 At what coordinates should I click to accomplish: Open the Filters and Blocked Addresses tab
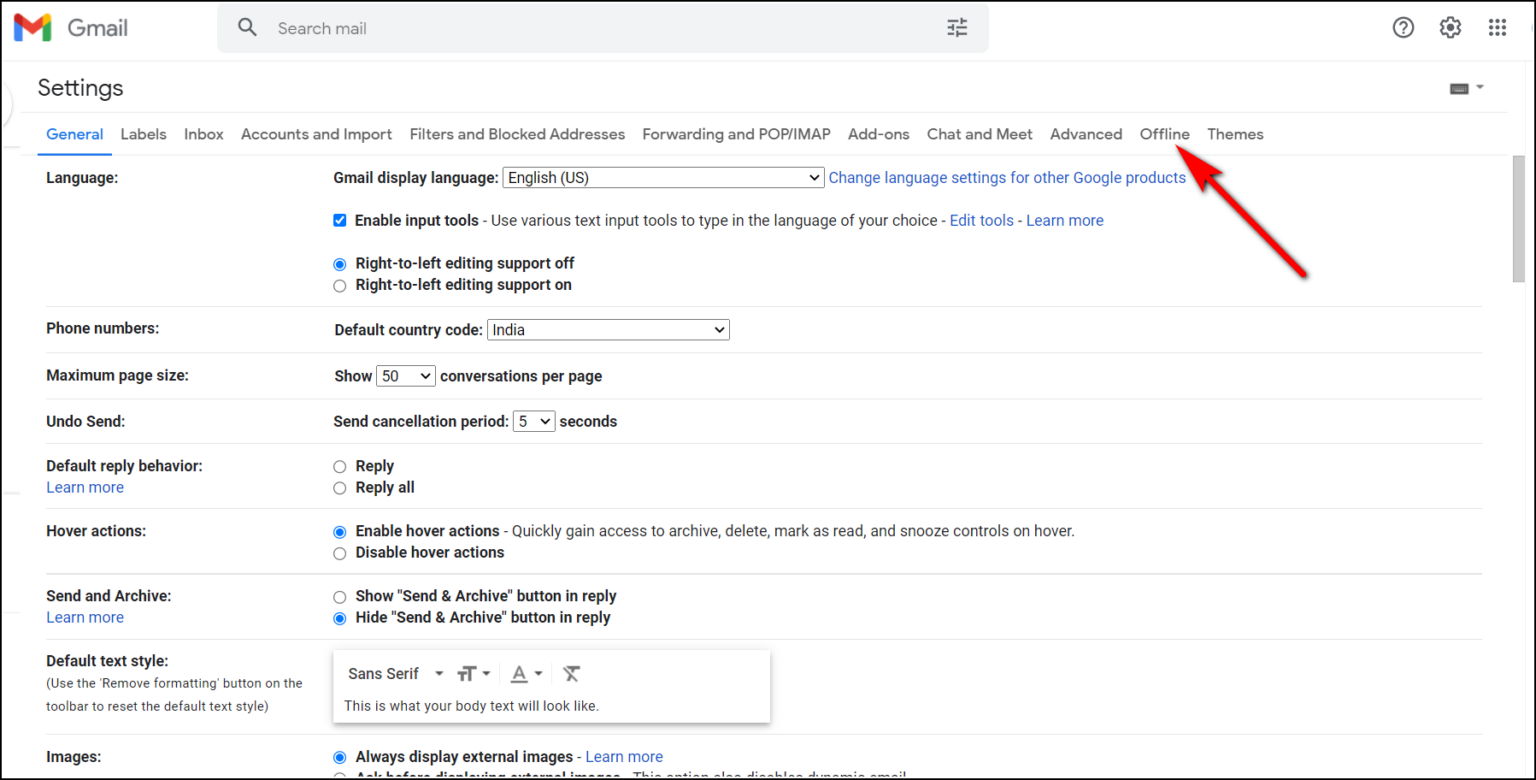517,134
